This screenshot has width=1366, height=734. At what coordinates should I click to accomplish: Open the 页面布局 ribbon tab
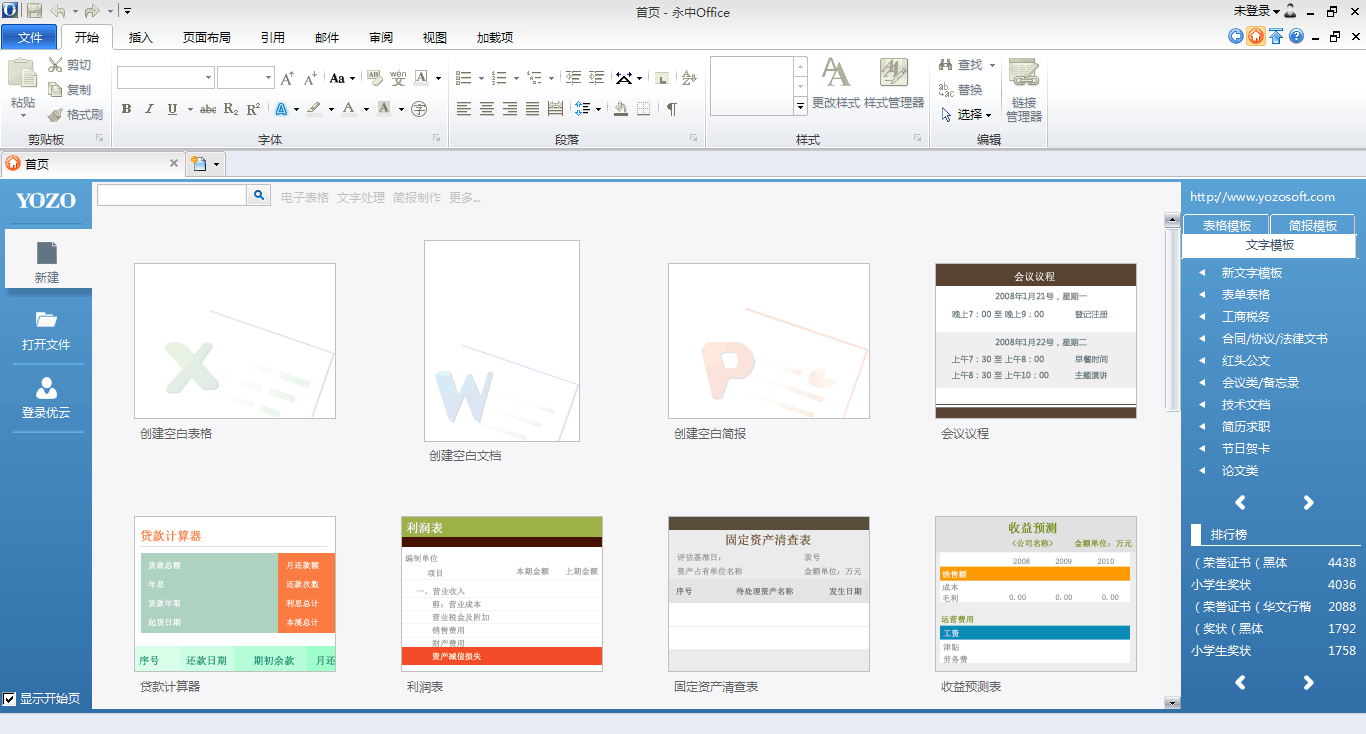pos(206,38)
